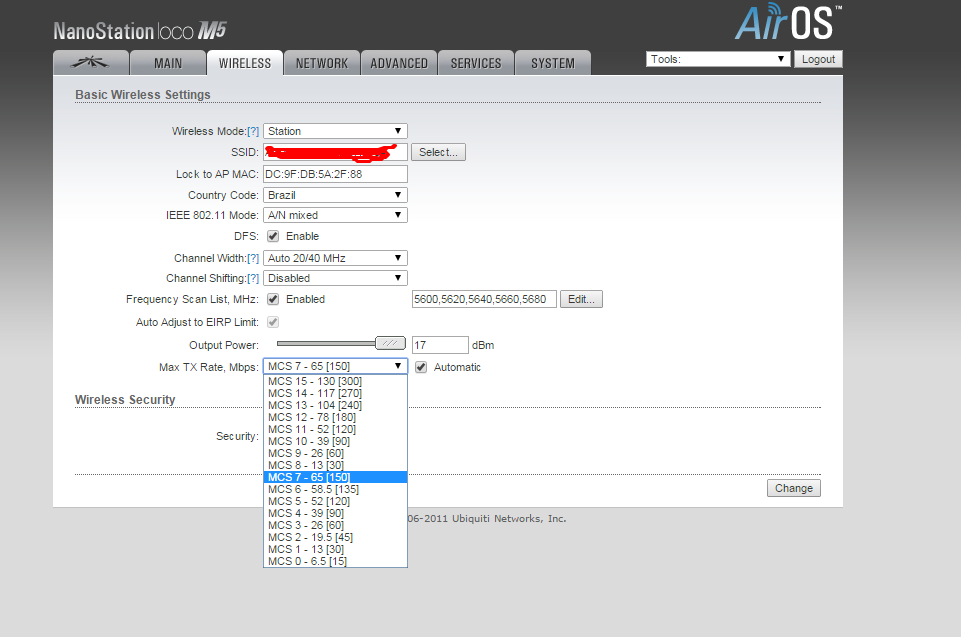
Task: Click the Auto Adjust to EIRP Limit checkbox
Action: pyautogui.click(x=273, y=322)
